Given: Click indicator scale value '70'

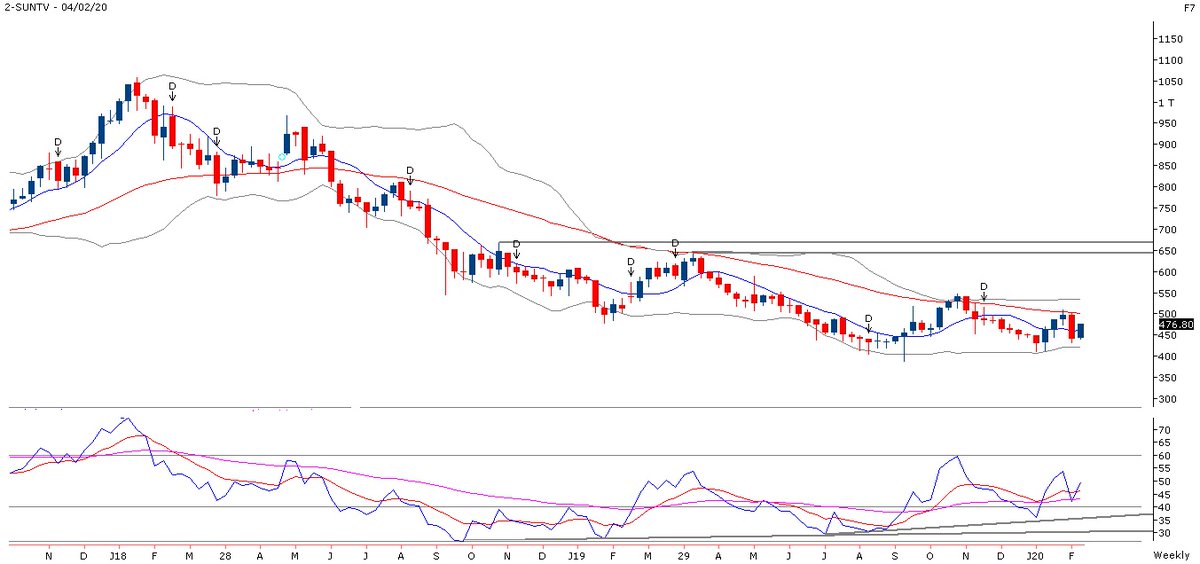Looking at the screenshot, I should 1164,429.
